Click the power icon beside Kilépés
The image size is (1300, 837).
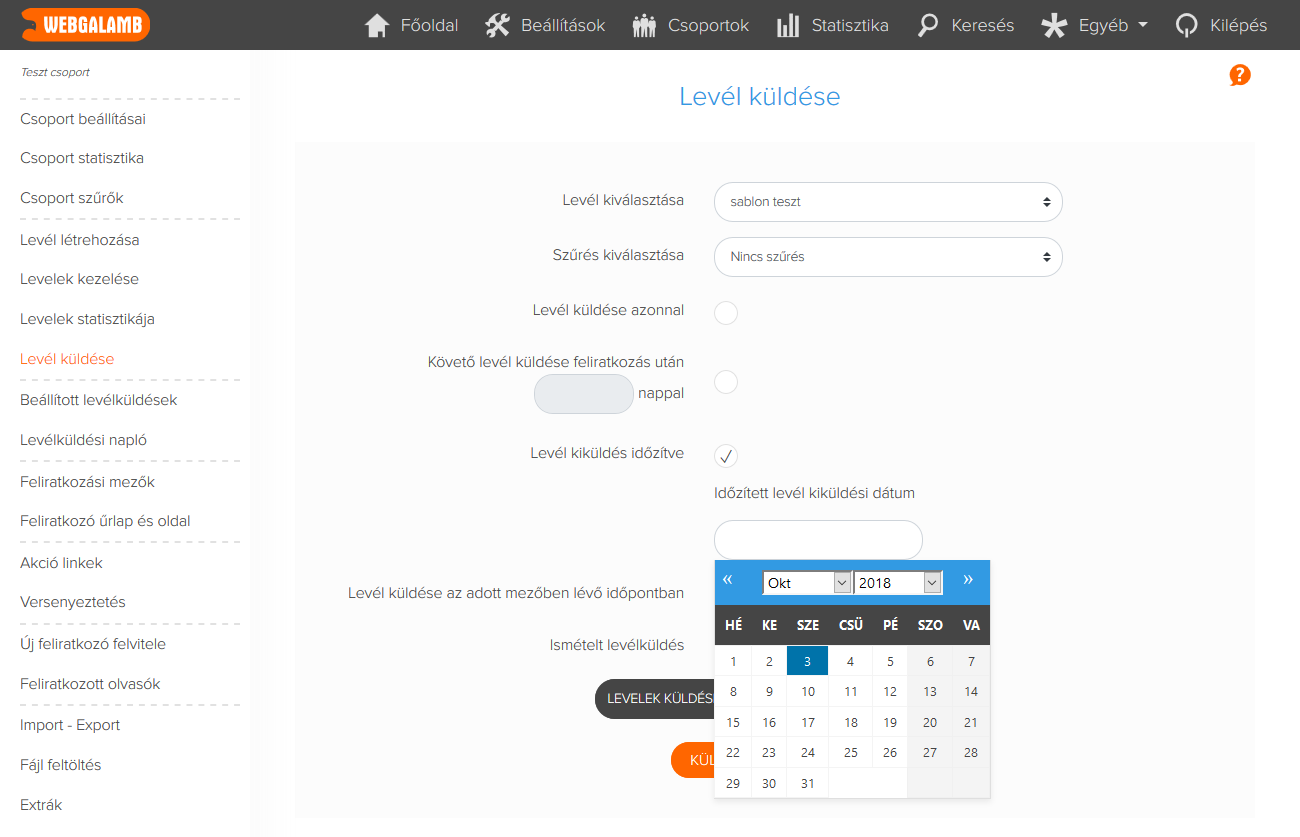click(1187, 25)
